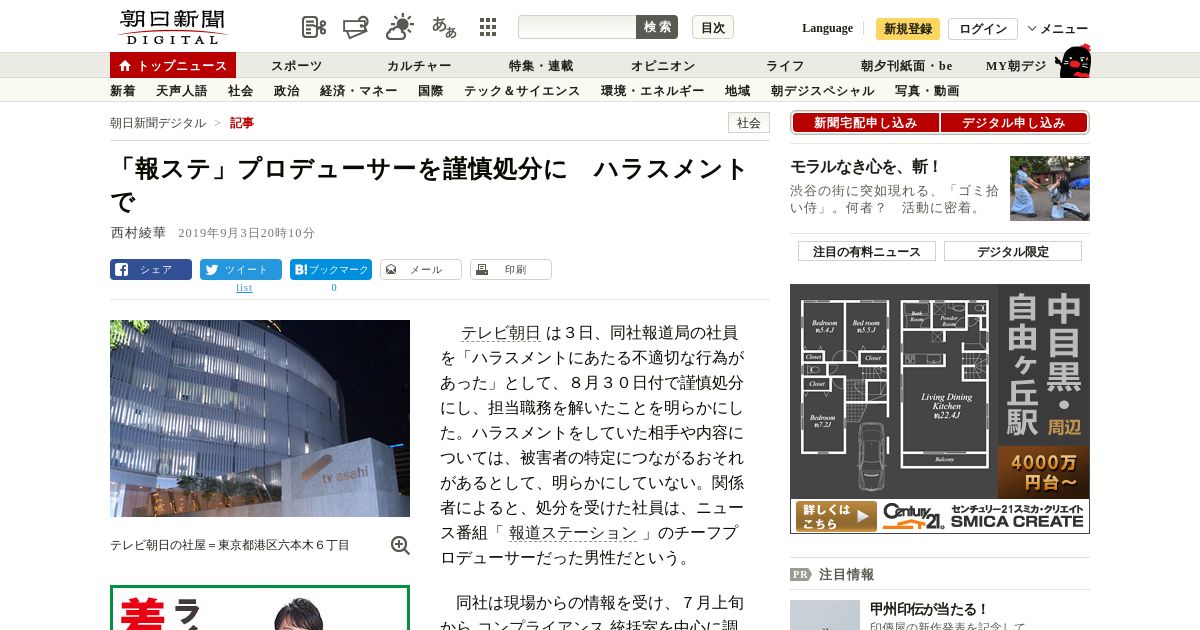Open the scrap clipping icon in header

coord(356,27)
